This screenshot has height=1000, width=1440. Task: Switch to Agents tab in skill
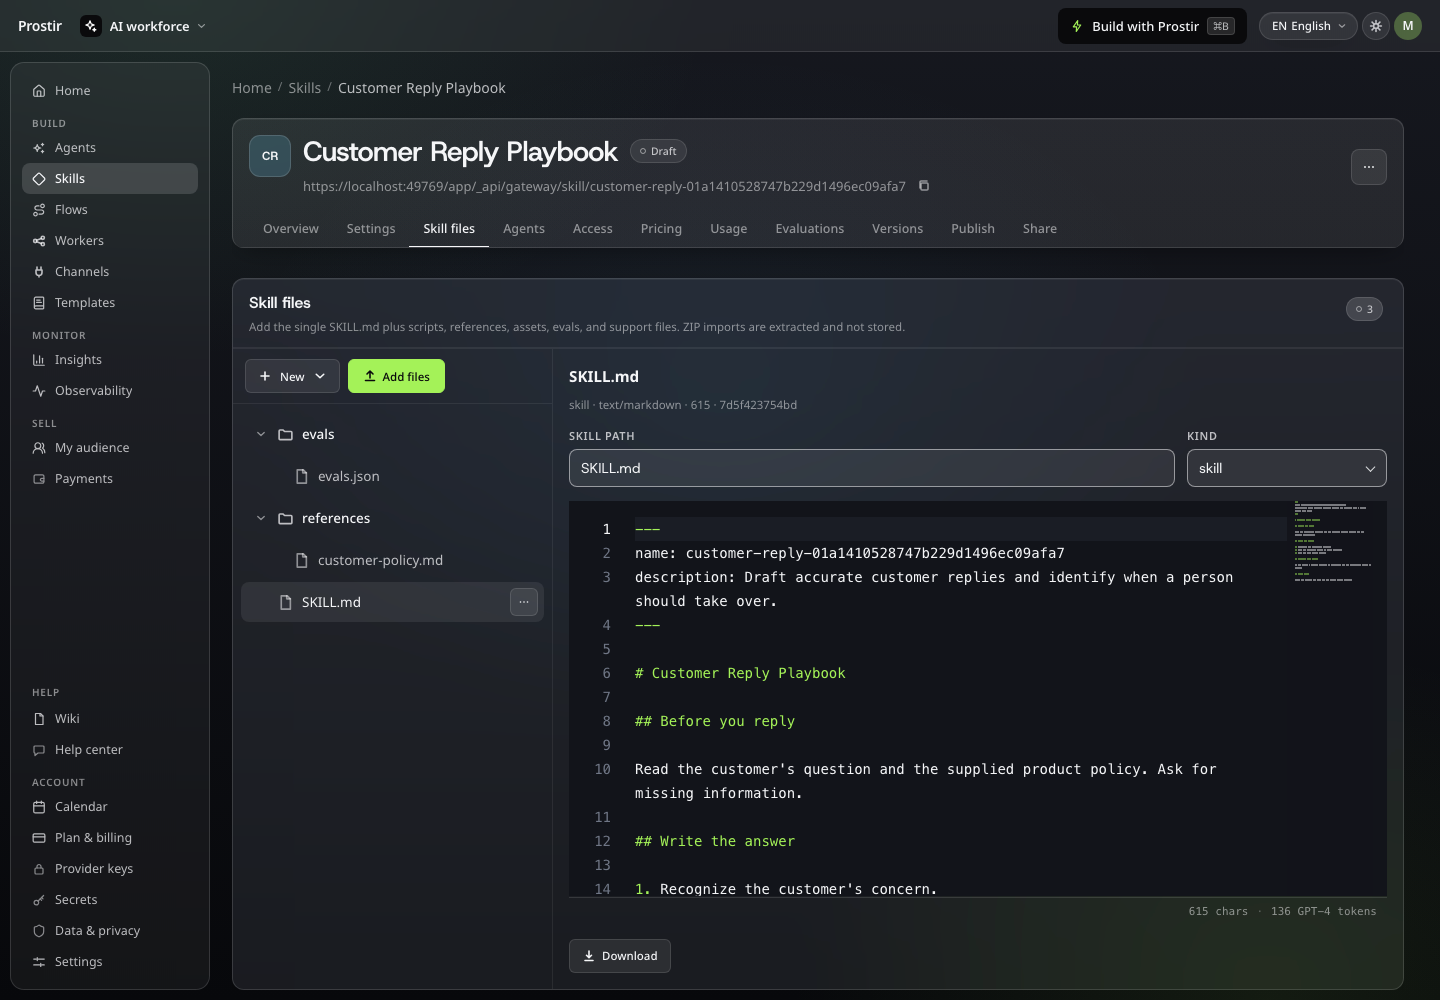524,228
